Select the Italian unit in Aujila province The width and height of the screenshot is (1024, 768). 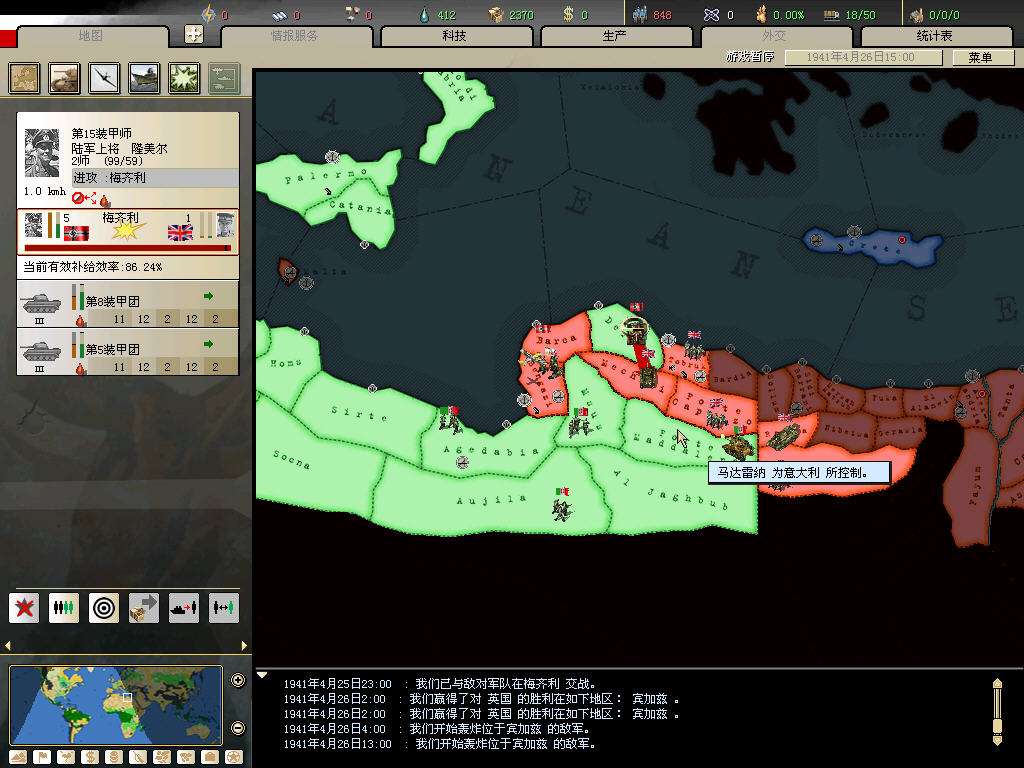(x=562, y=505)
